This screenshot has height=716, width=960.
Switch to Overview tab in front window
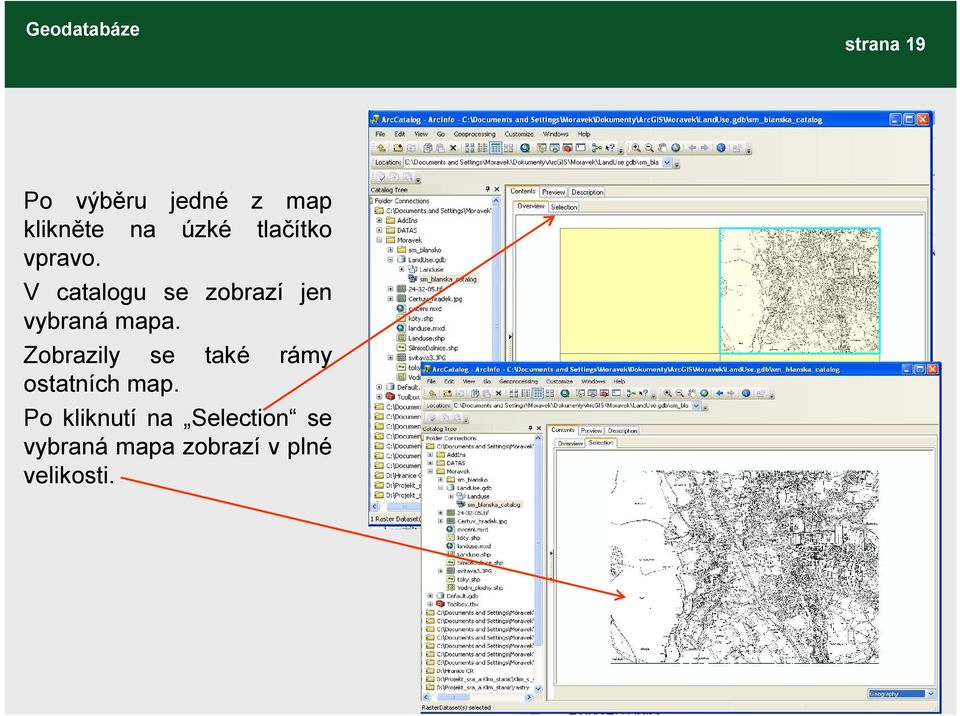[x=570, y=443]
